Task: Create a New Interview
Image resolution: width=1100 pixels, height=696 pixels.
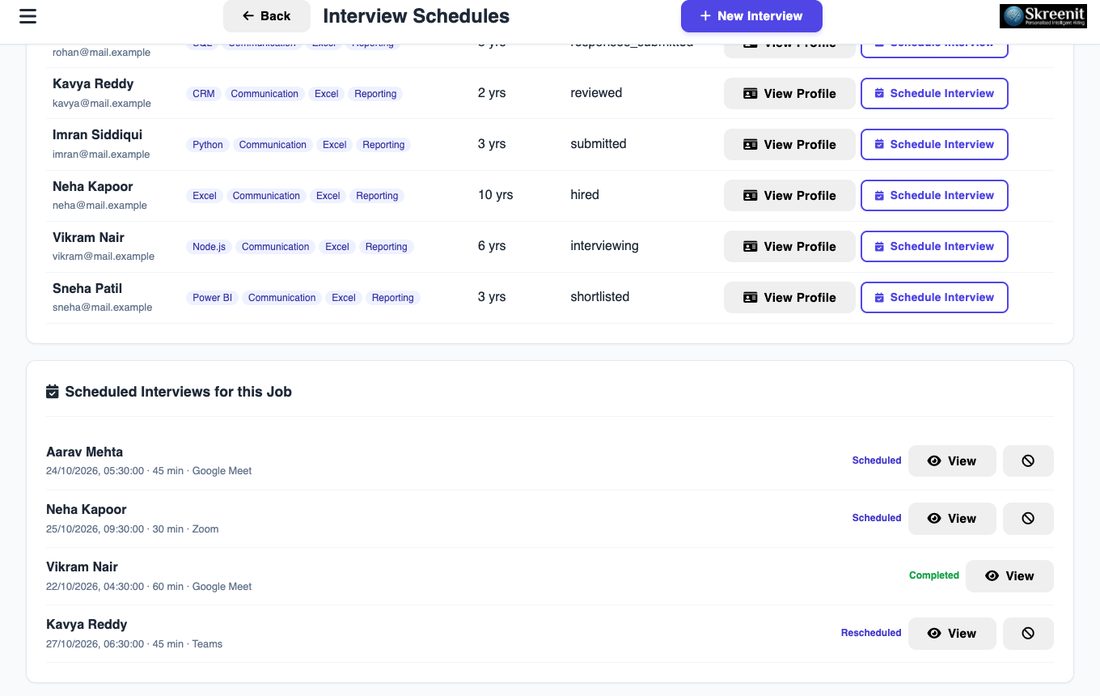Action: click(751, 16)
